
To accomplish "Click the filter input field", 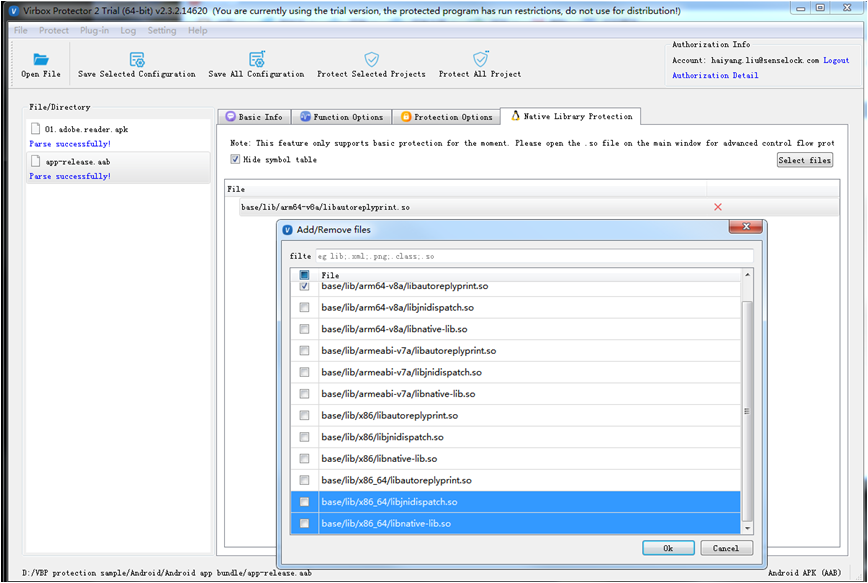I will 534,256.
